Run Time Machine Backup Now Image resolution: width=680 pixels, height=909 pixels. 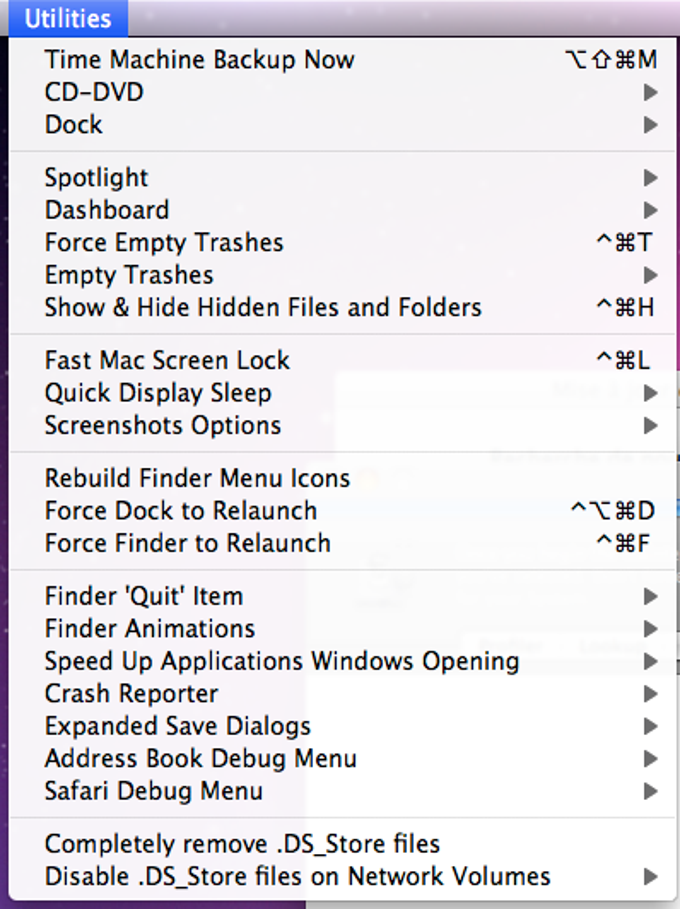tap(343, 60)
